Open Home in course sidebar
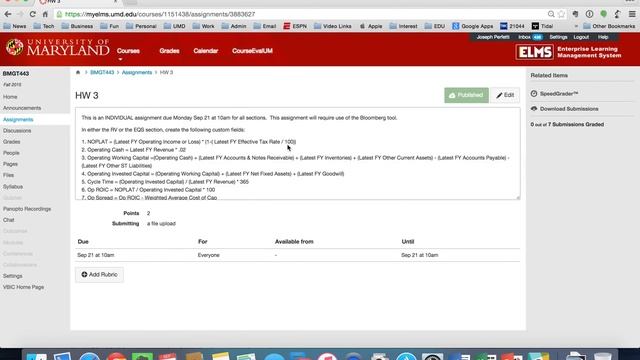Image resolution: width=640 pixels, height=360 pixels. (x=10, y=97)
